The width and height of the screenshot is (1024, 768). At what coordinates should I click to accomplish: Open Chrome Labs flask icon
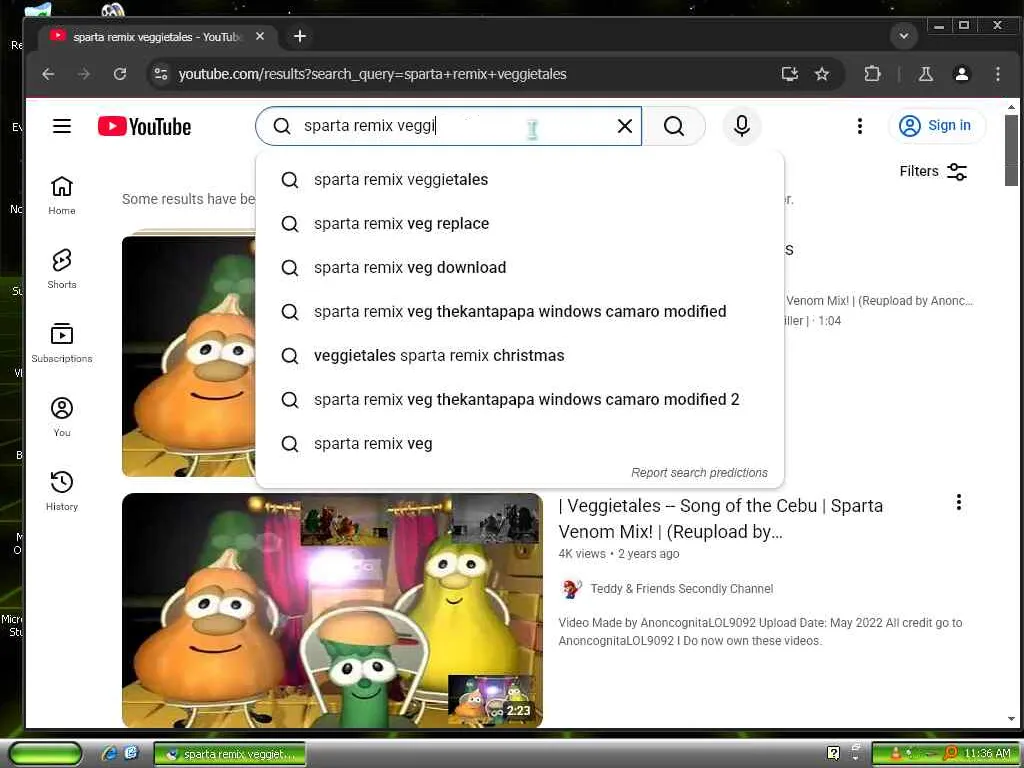click(x=925, y=74)
